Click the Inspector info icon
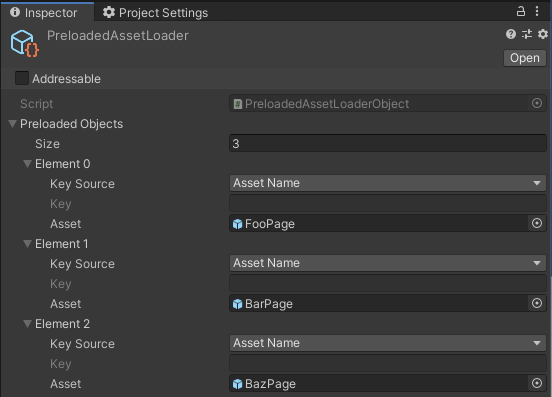Viewport: 552px width, 397px height. point(15,12)
